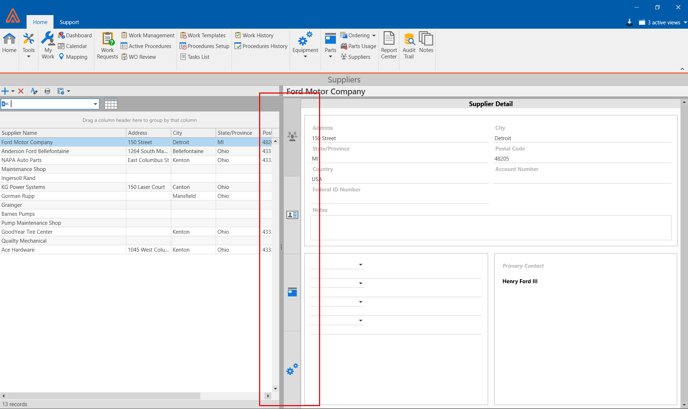Select contacts card icon in side strip
This screenshot has width=688, height=409.
(292, 215)
